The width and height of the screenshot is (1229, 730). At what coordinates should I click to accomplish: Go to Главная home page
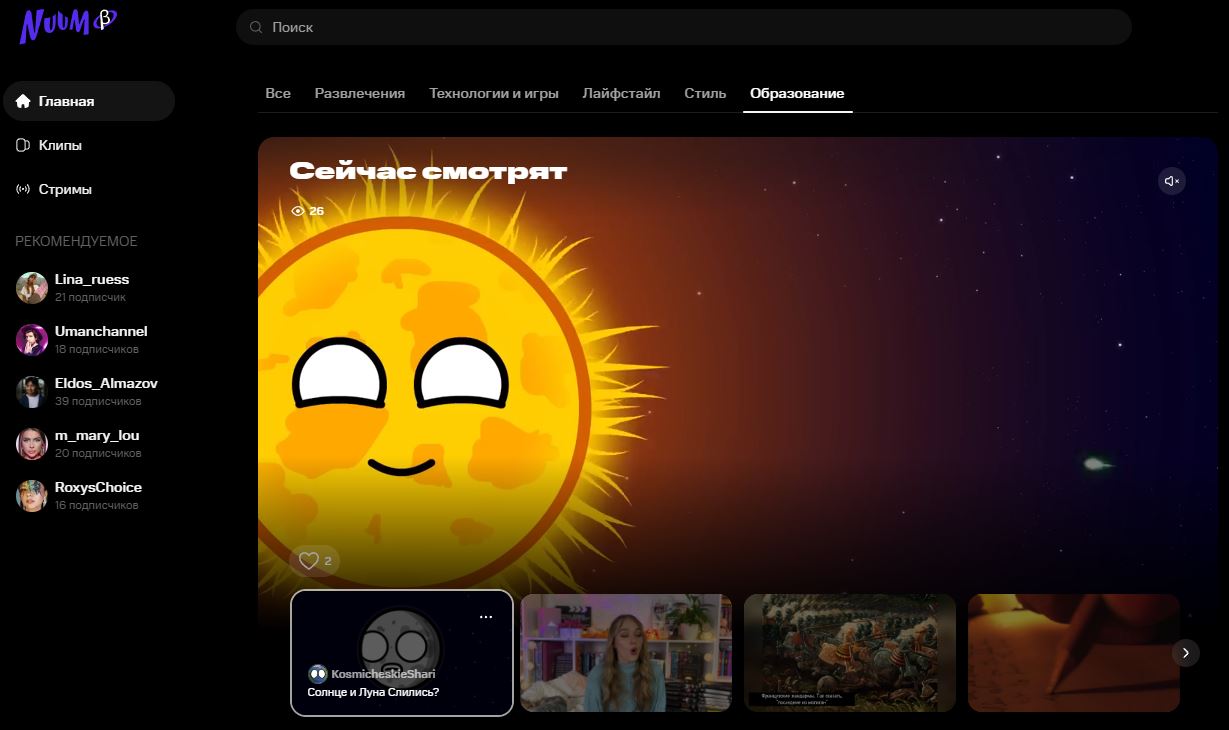click(x=66, y=101)
